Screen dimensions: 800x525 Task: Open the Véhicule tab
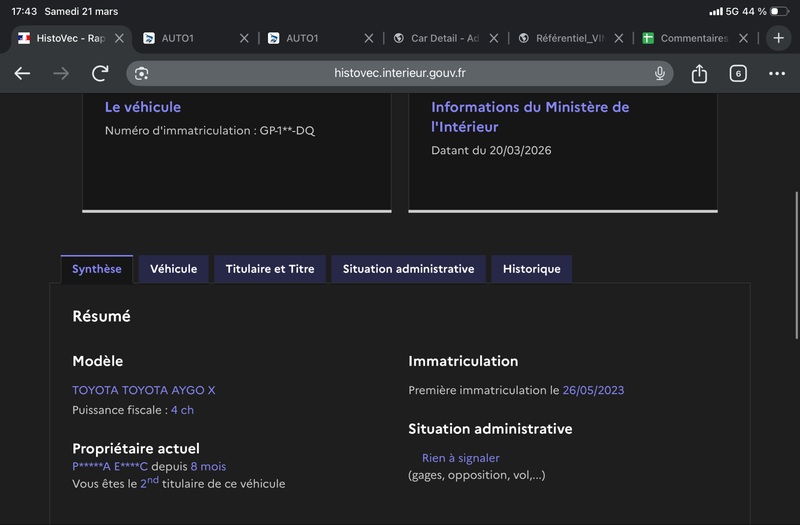173,269
